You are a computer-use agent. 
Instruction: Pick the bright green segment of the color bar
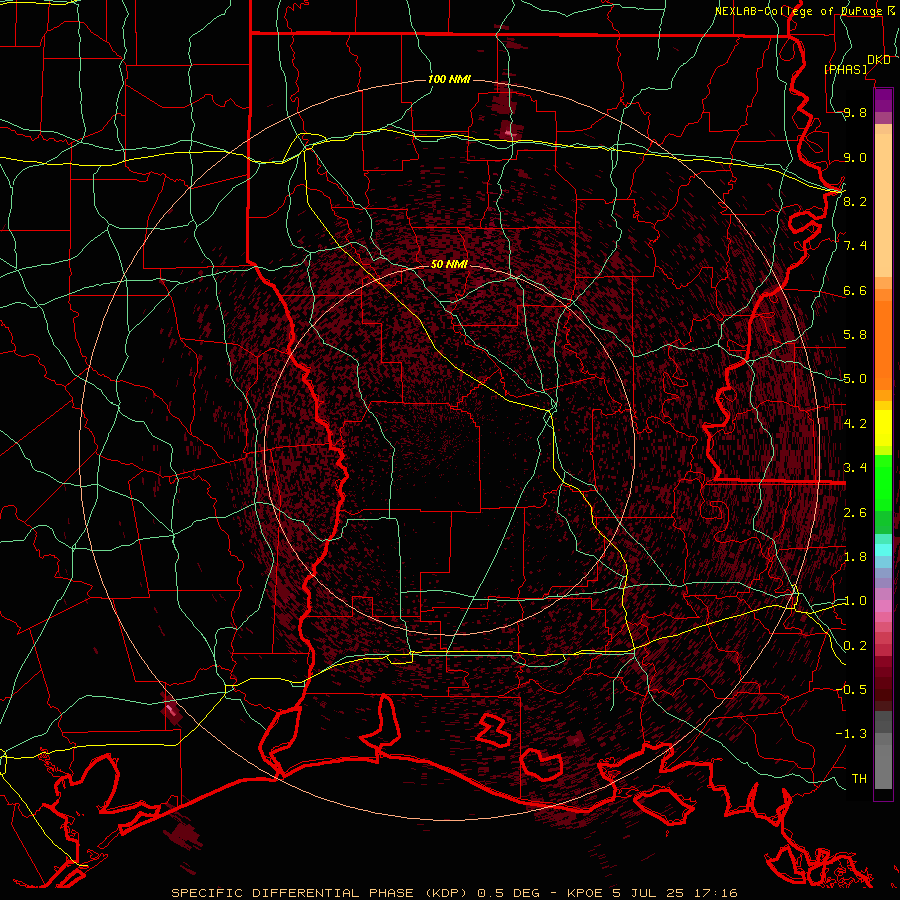coord(883,483)
